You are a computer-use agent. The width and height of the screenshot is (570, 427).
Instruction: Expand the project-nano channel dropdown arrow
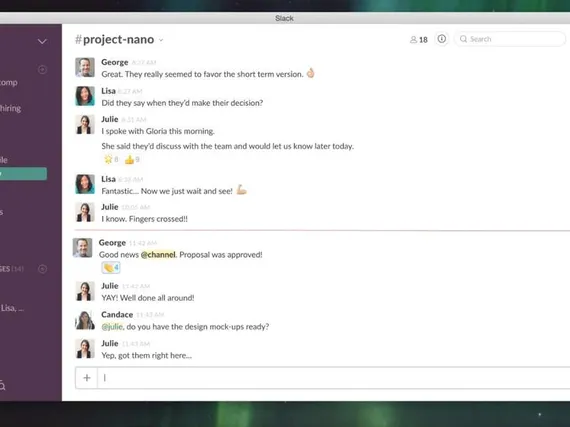161,40
